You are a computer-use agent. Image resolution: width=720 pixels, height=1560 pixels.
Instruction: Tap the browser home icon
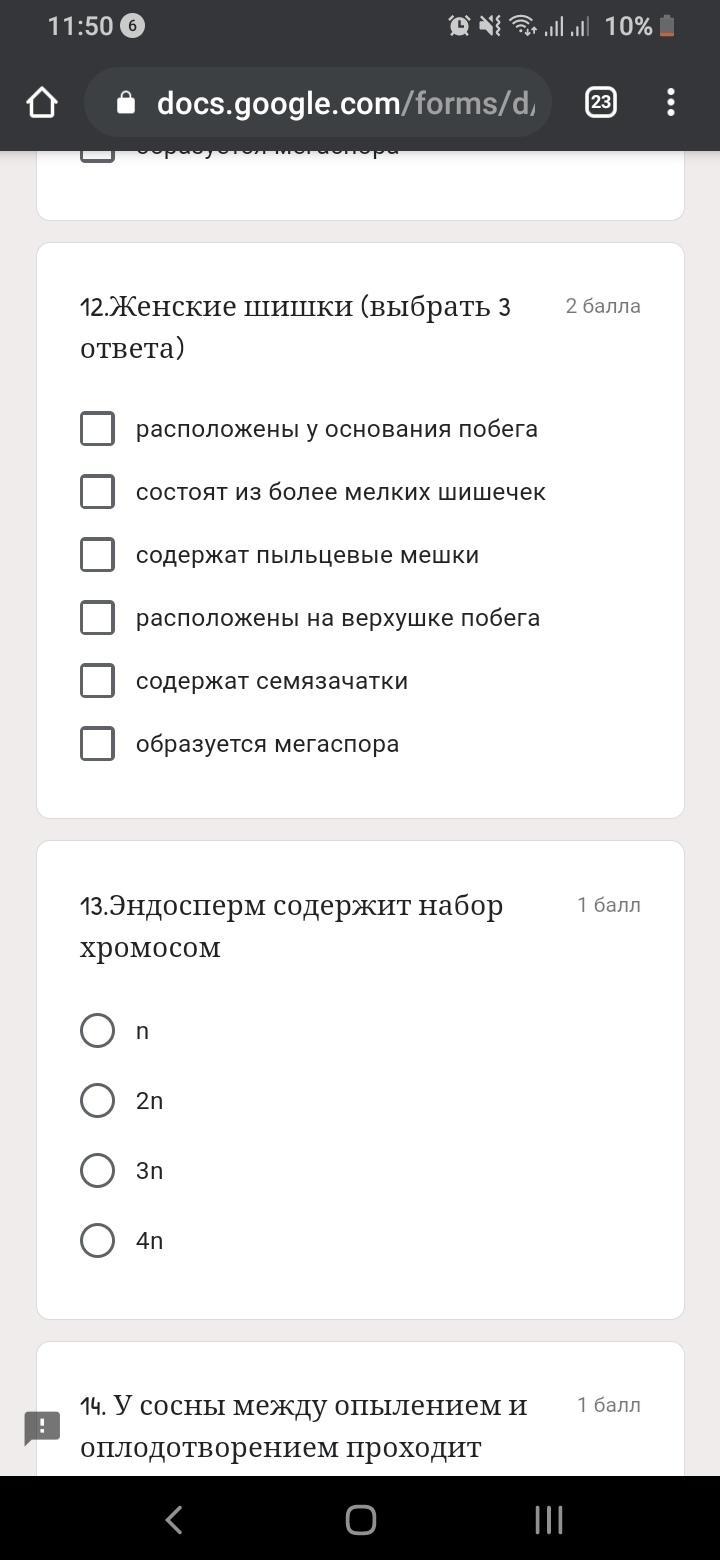tap(42, 102)
